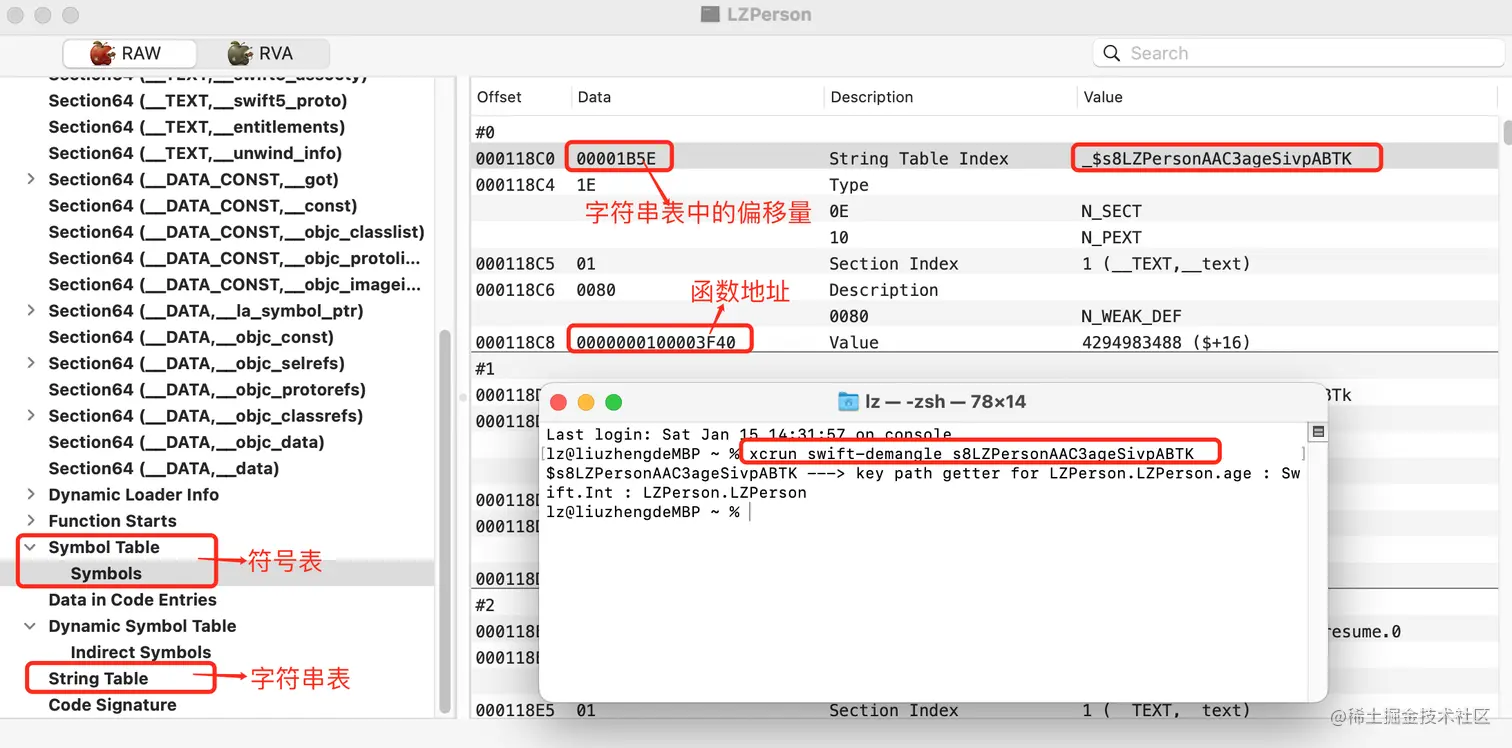Viewport: 1512px width, 748px height.
Task: Click the #2 symbol entry header
Action: (x=485, y=605)
